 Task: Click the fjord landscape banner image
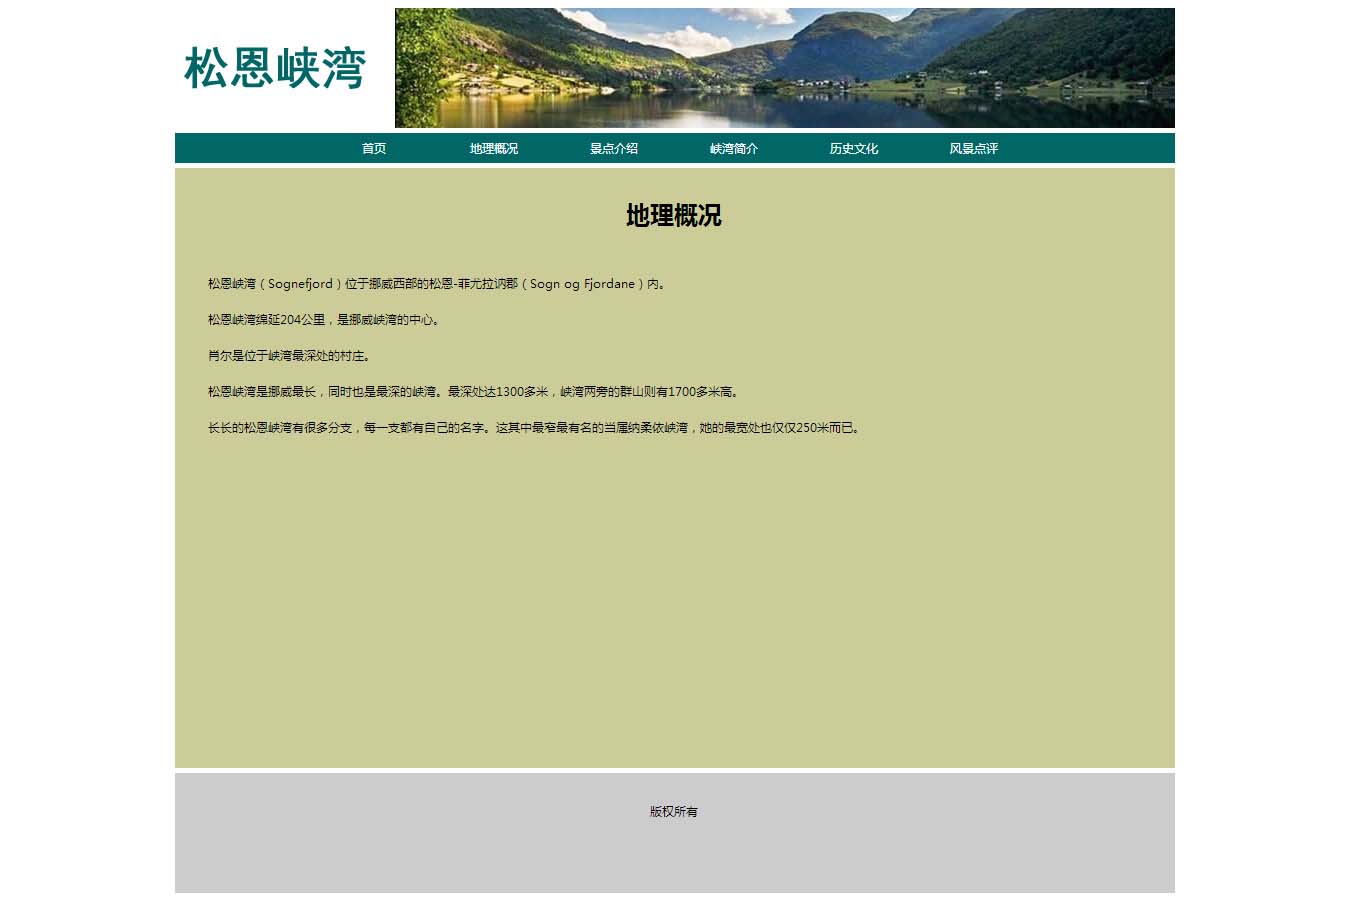tap(785, 68)
